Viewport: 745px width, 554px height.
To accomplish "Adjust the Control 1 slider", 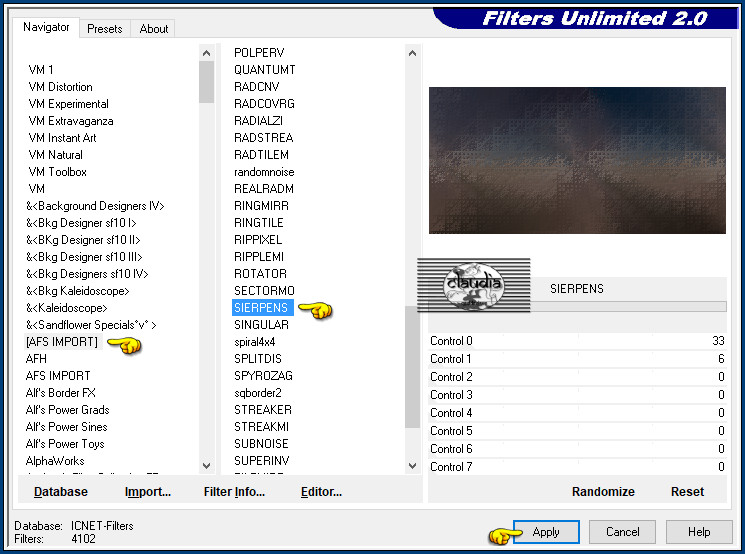I will point(577,359).
